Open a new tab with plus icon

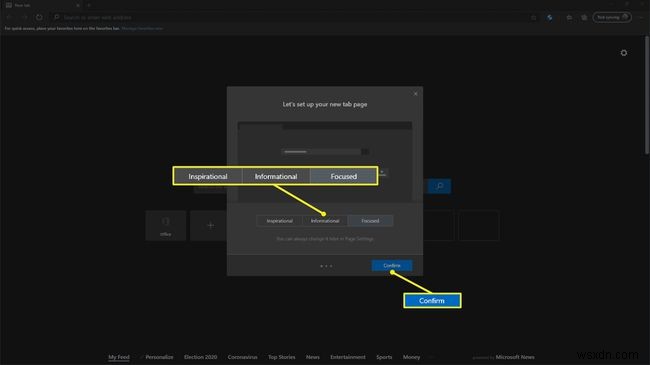89,5
